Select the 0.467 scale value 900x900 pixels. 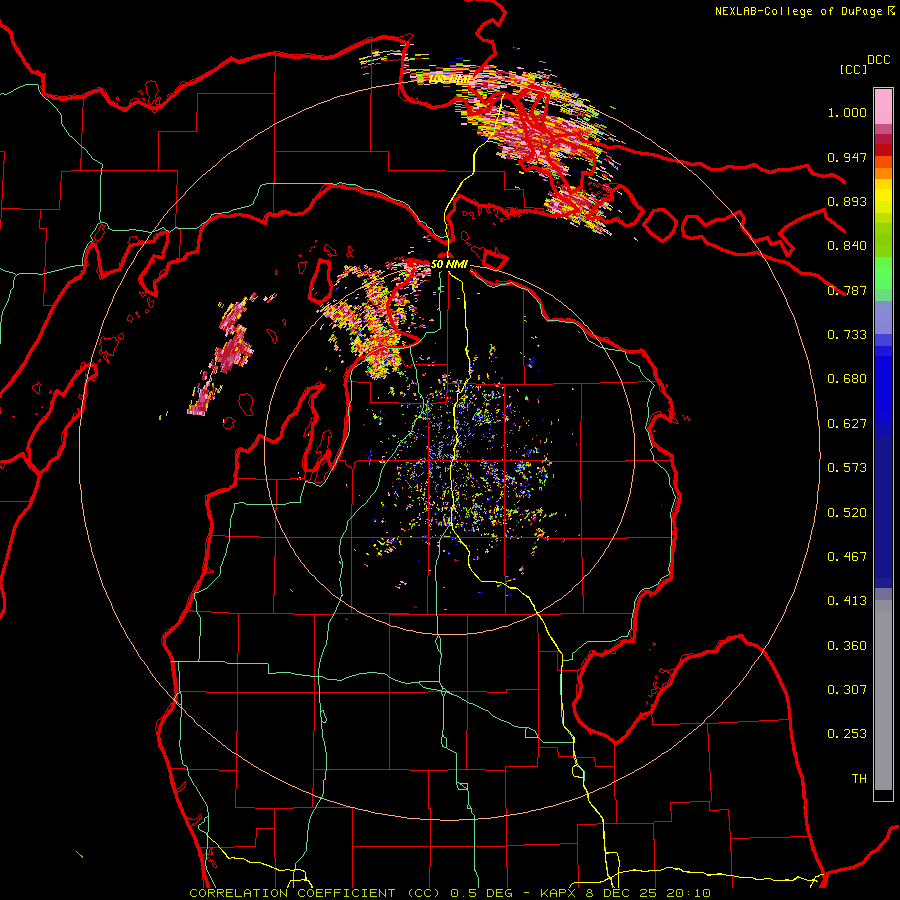[x=847, y=557]
